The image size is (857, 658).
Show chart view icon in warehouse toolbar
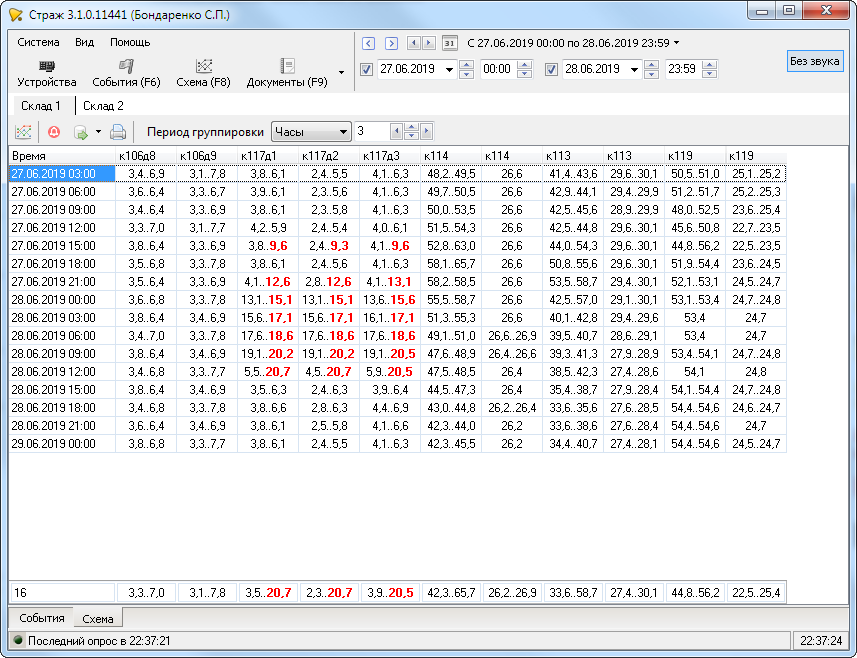click(23, 132)
